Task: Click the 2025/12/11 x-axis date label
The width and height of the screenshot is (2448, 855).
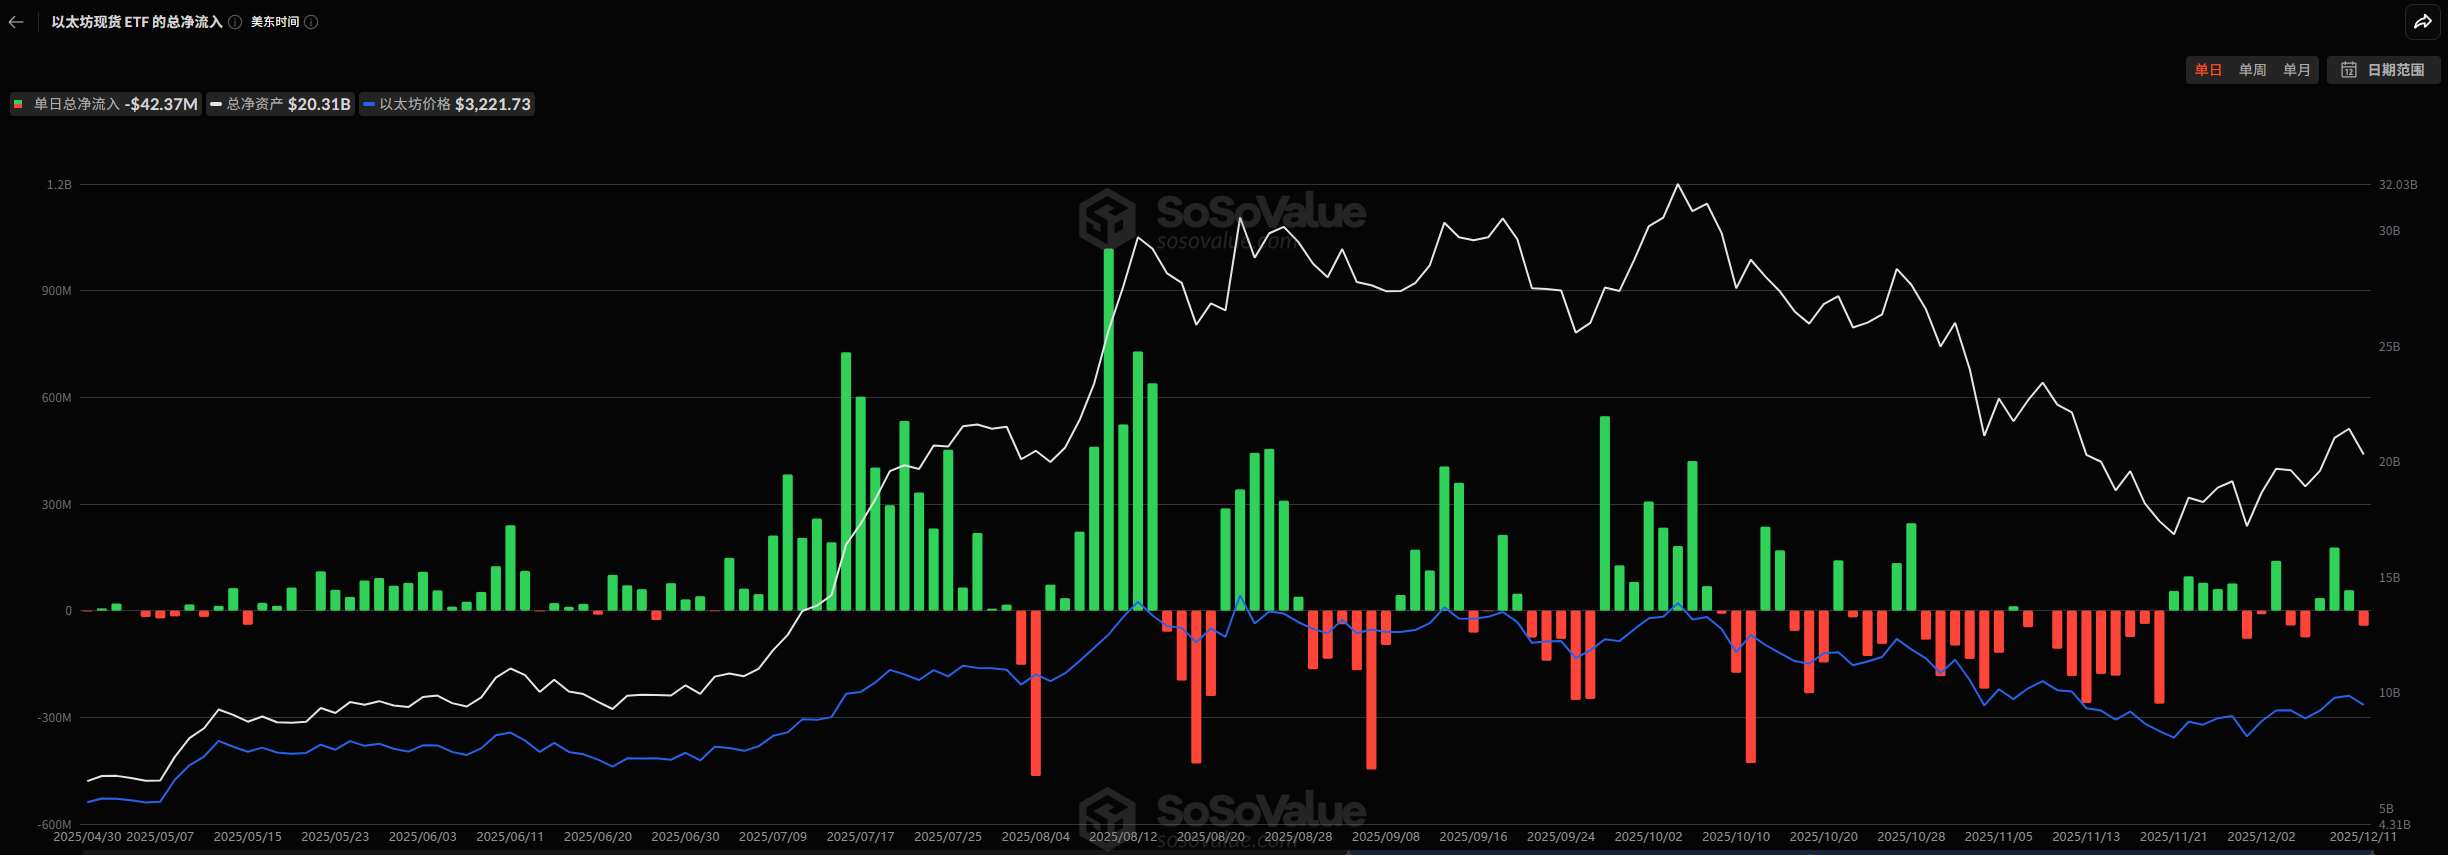Action: click(2362, 837)
